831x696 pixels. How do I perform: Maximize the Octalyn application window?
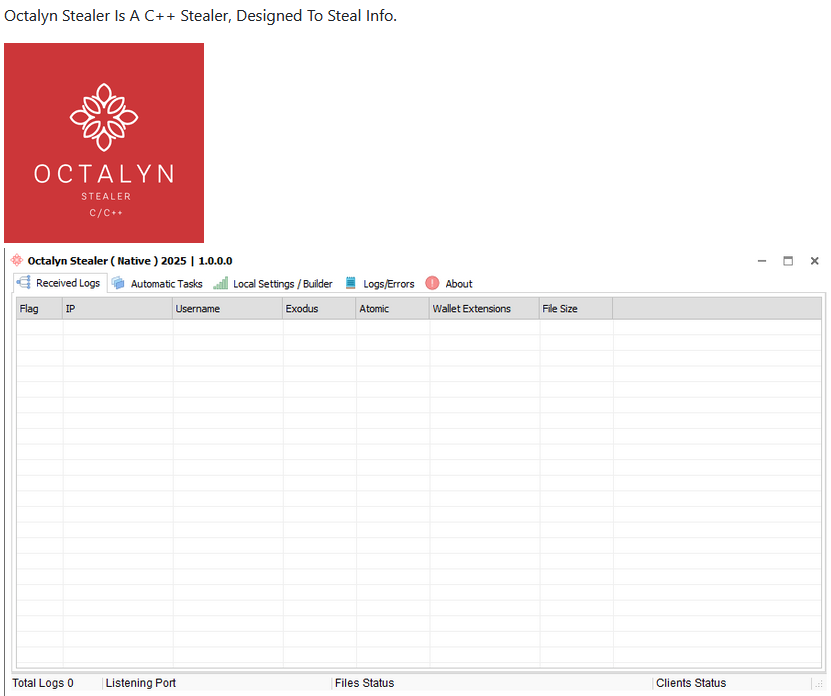click(x=788, y=261)
